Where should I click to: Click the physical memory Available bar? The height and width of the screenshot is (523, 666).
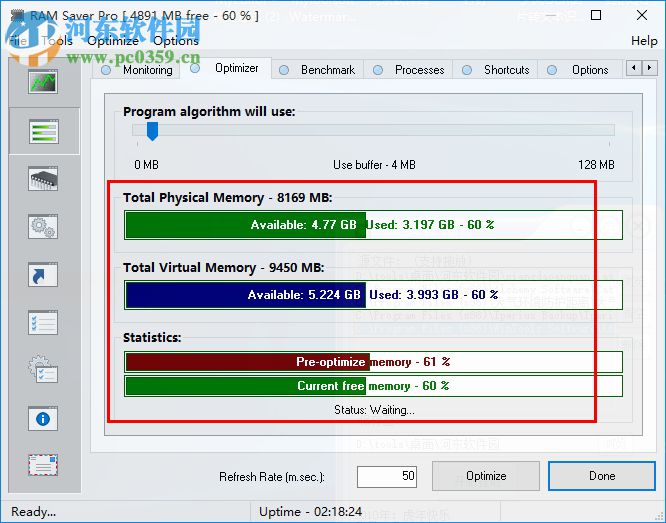(246, 225)
